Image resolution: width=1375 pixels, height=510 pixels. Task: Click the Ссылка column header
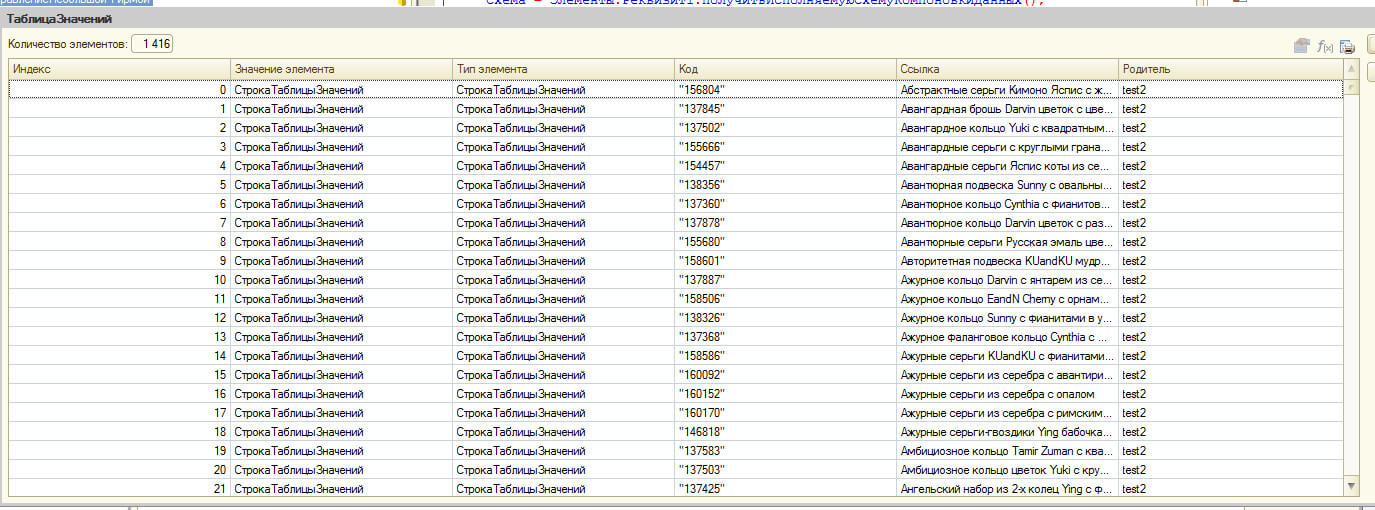coord(1007,69)
